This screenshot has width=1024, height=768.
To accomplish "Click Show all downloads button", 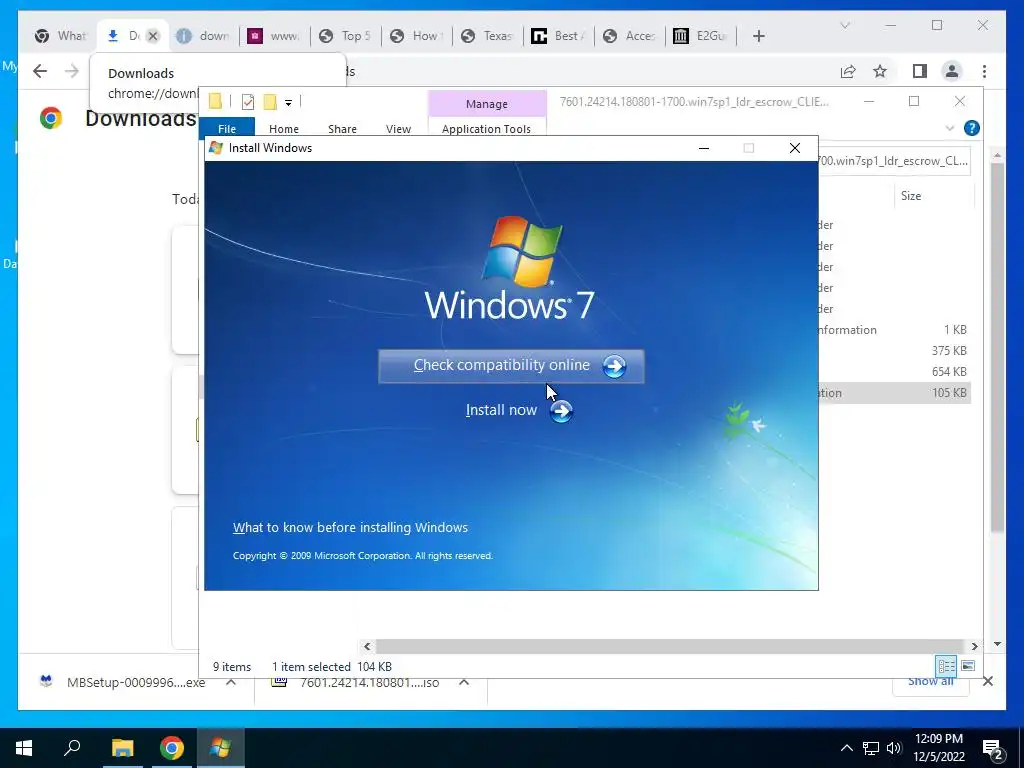I will coord(931,682).
